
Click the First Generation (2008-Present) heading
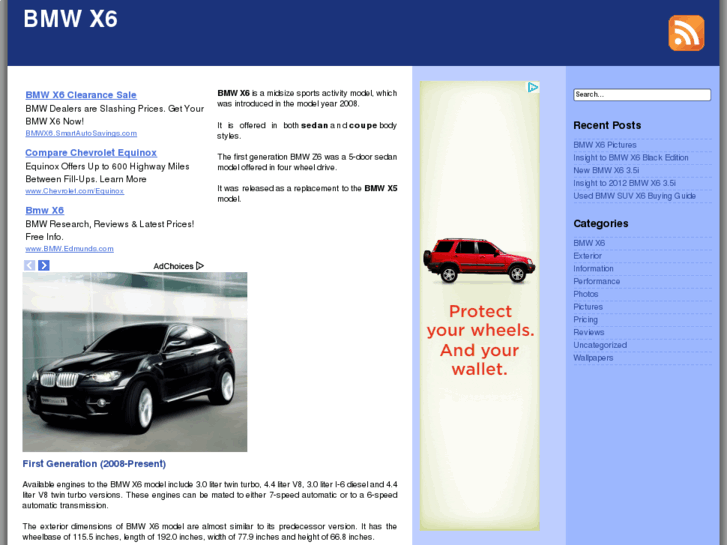click(x=94, y=464)
